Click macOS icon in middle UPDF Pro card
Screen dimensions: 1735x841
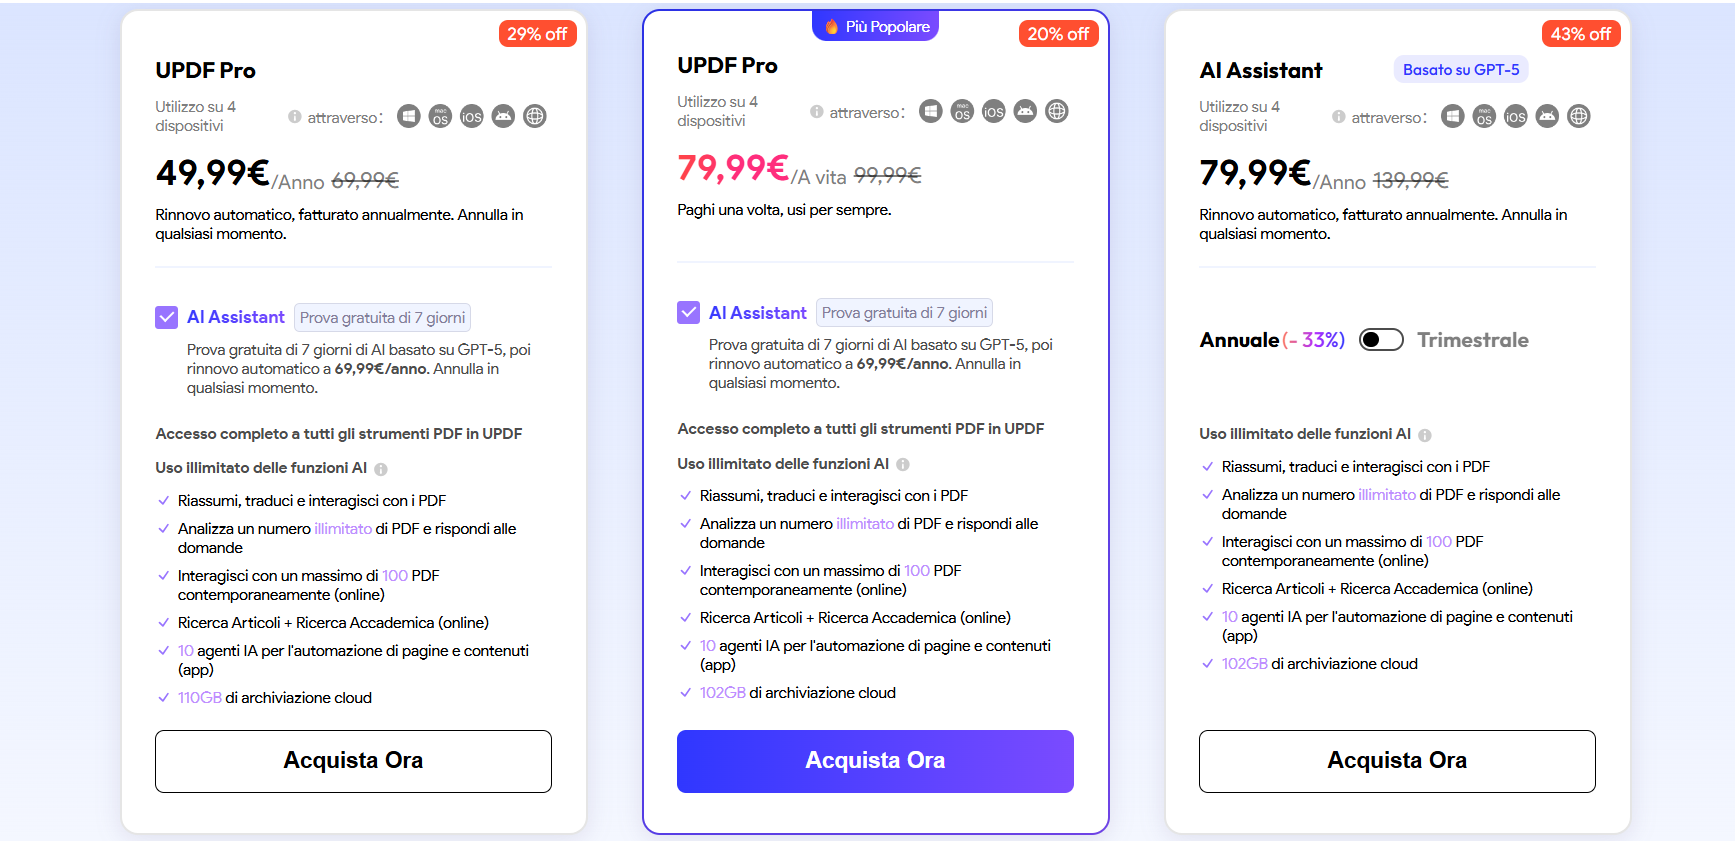tap(962, 111)
